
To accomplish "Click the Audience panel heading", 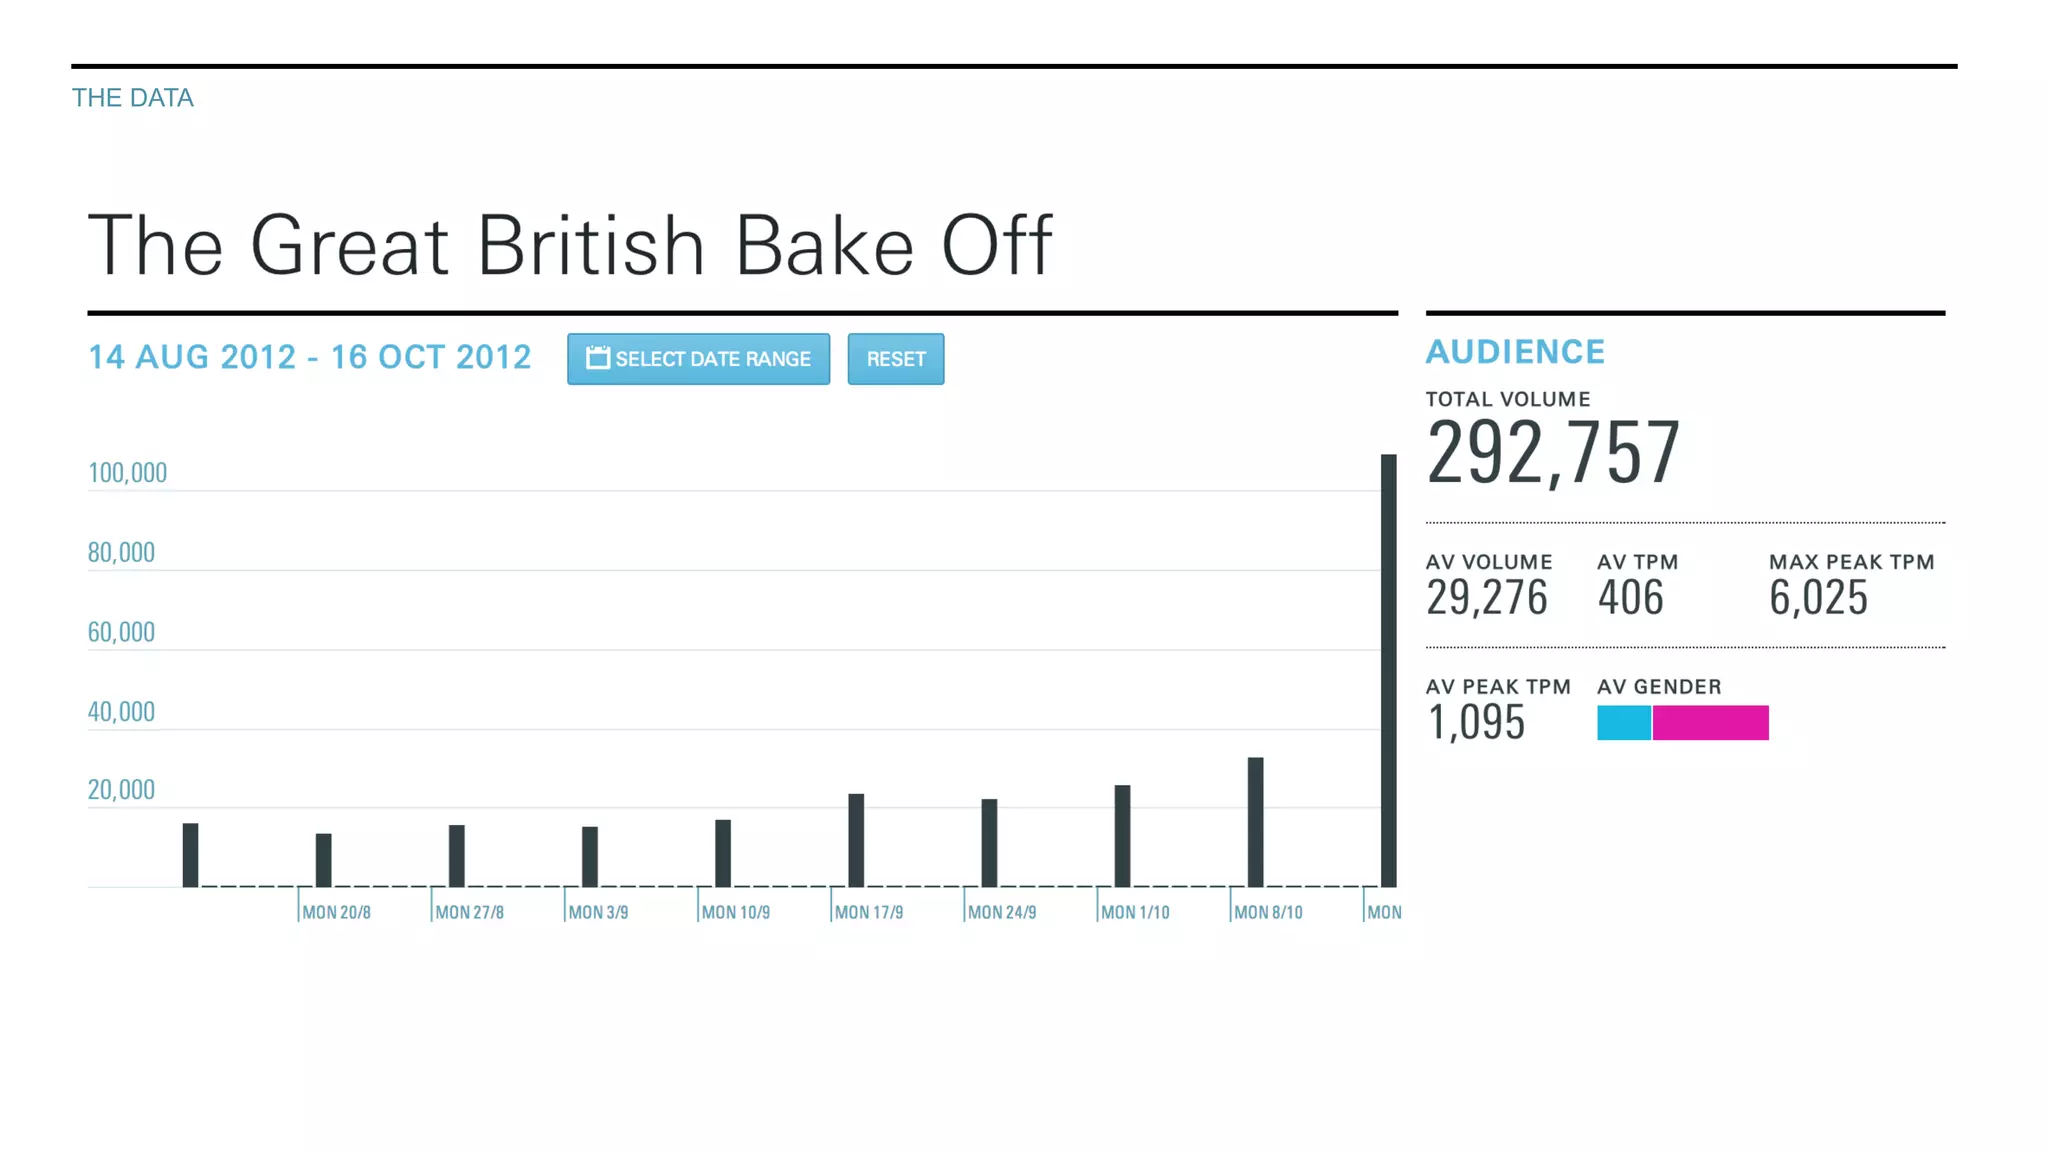I will pyautogui.click(x=1515, y=352).
